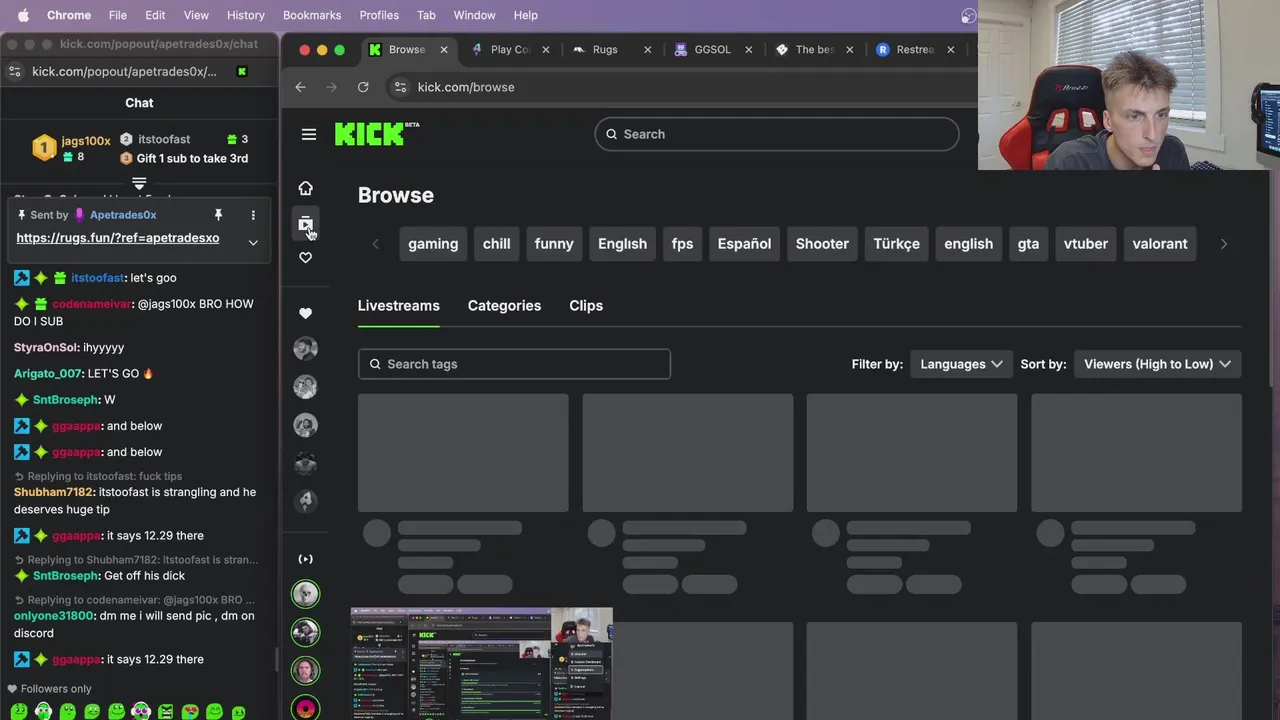Click browser back arrow in Kick window

click(x=300, y=87)
